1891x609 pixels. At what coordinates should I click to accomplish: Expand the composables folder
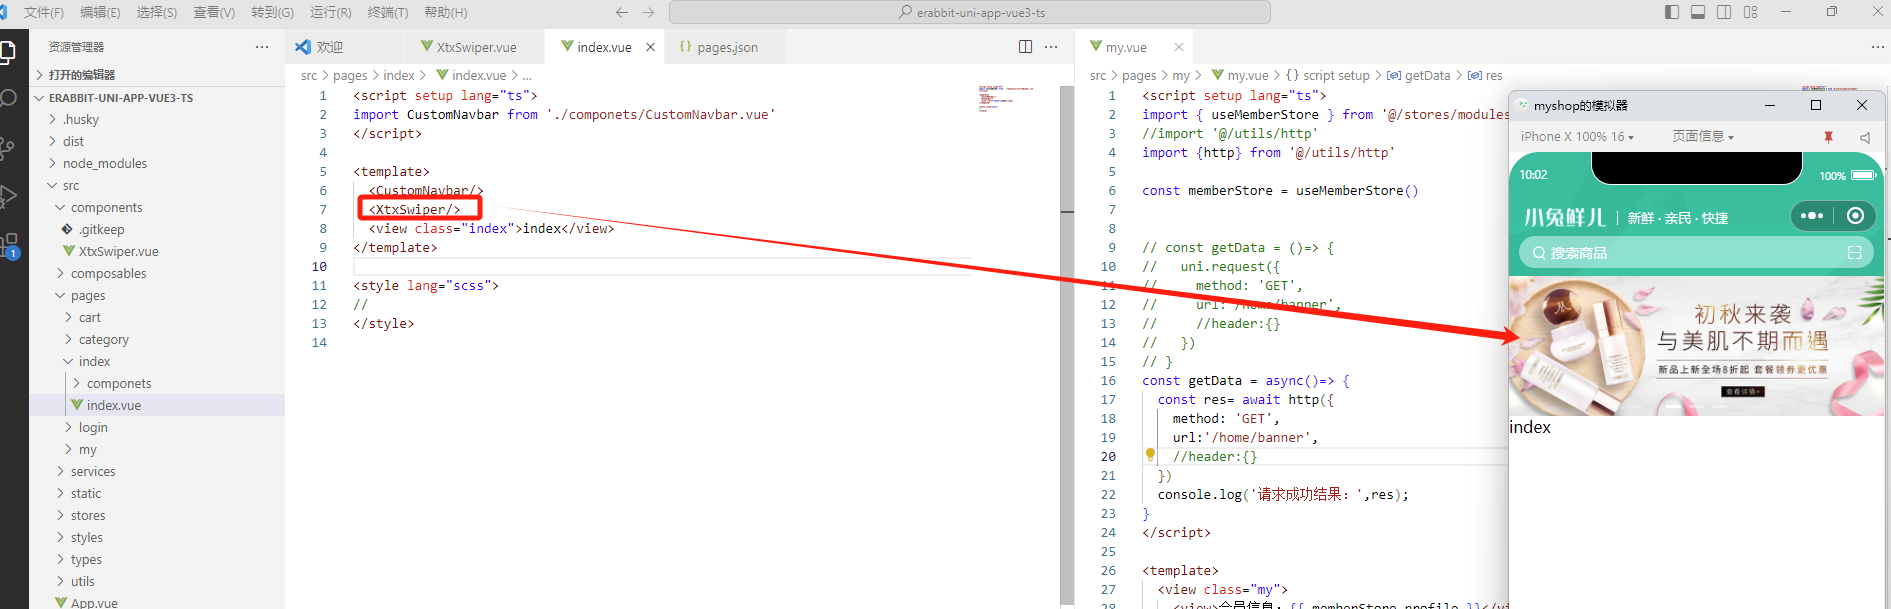click(157, 273)
